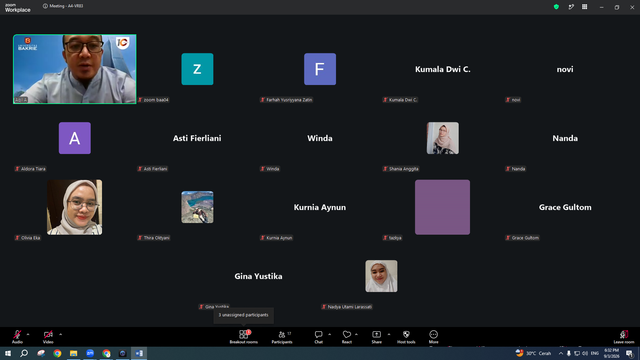Screen dimensions: 640x360
Task: Open the Windows Start menu
Action: (8, 353)
